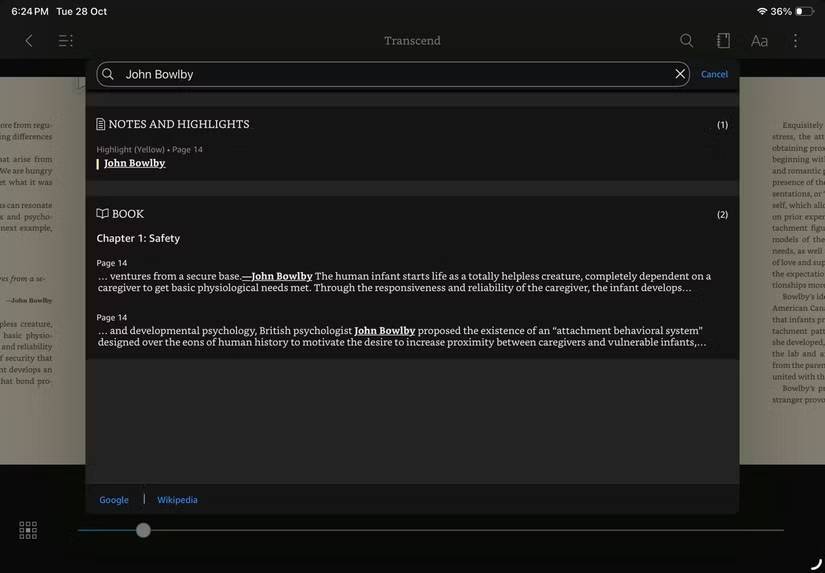Select the Chapter 1: Safety heading
Screen dimensions: 825x573
click(138, 238)
